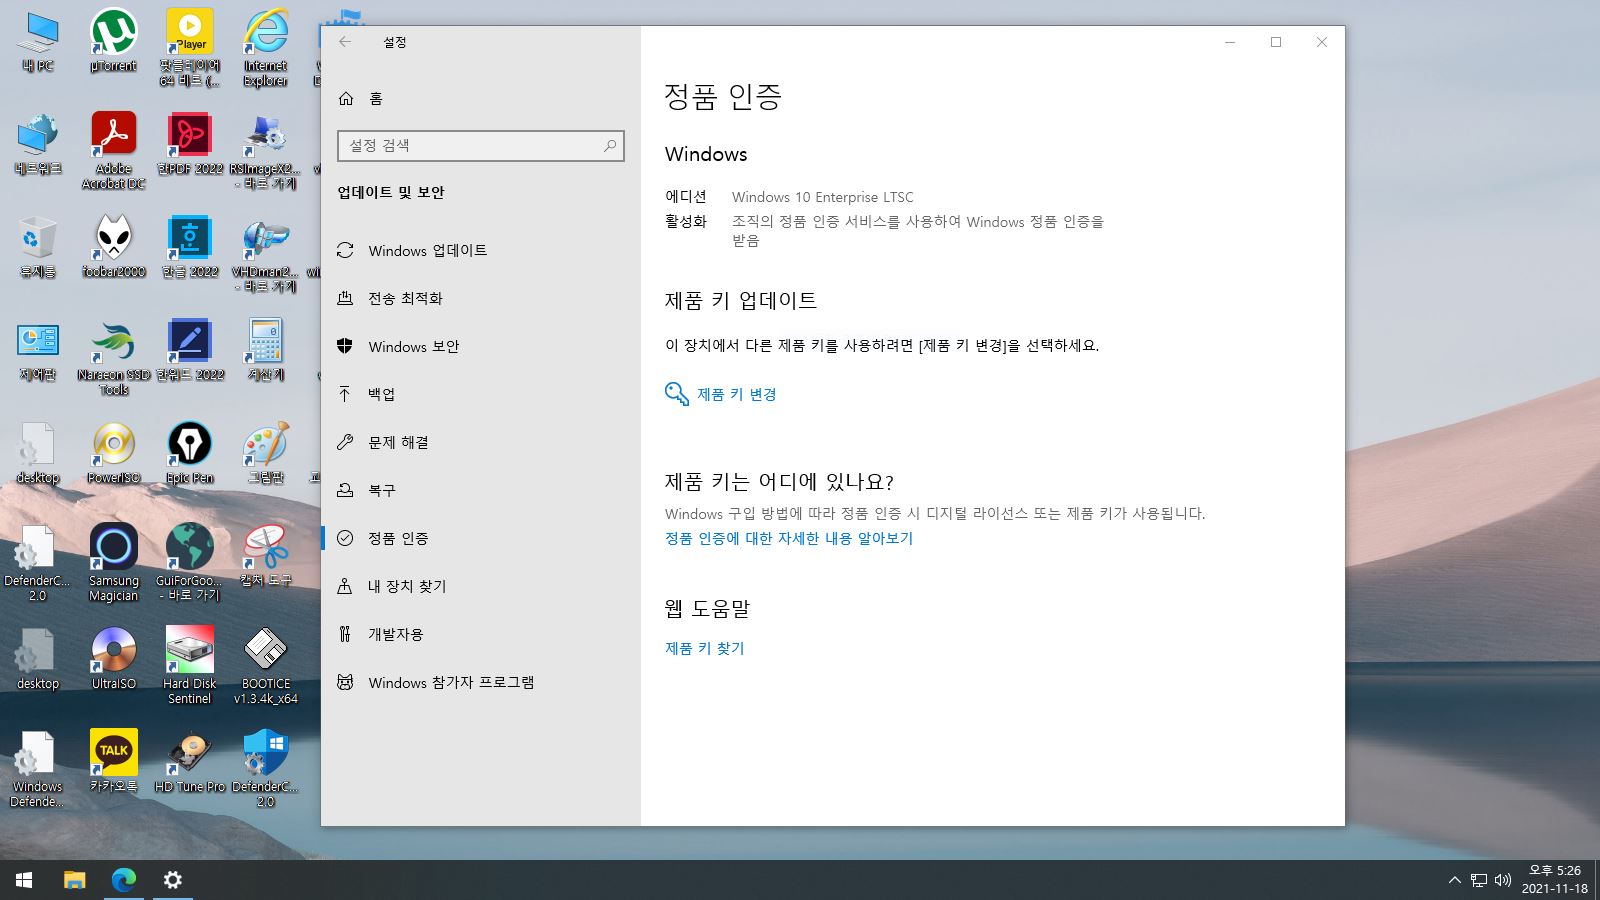Screen dimensions: 1600x900
Task: Select Naraeon SSD Tools desktop icon
Action: point(114,357)
